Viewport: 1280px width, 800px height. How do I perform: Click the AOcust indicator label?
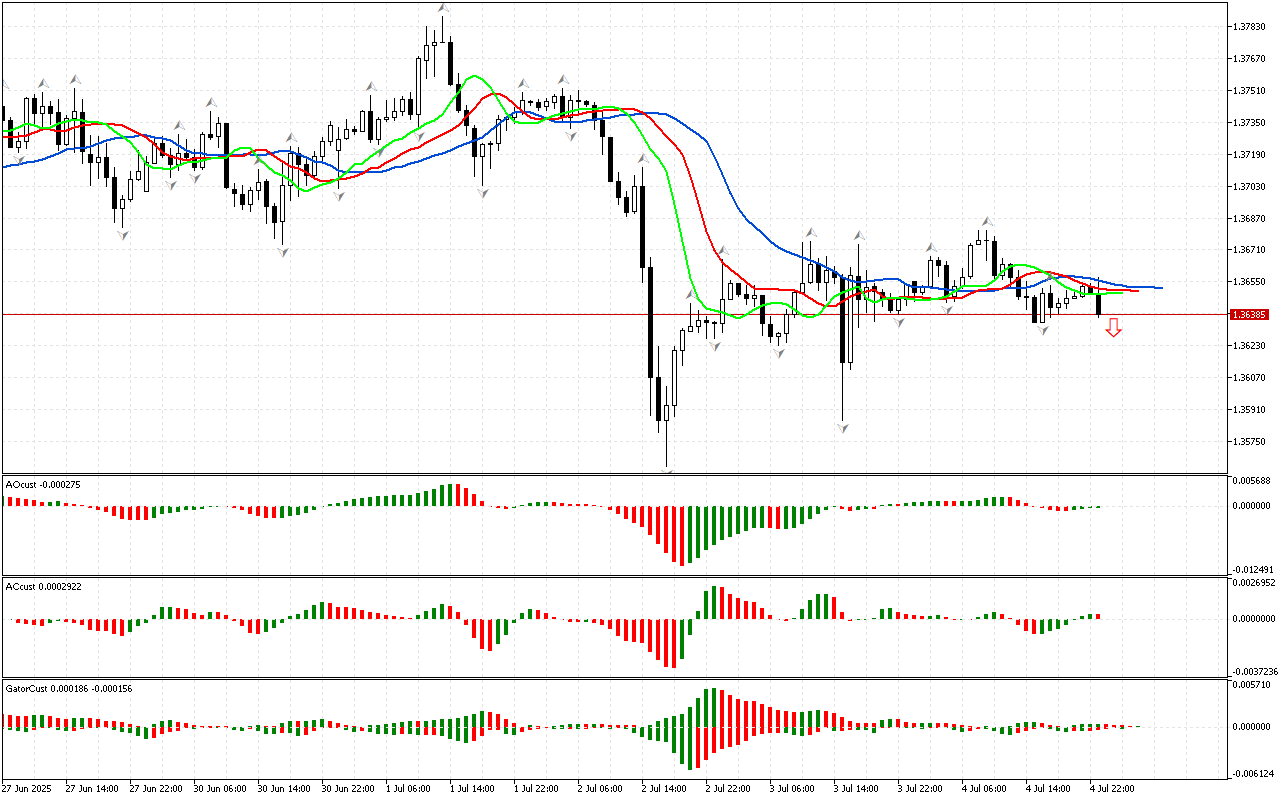pos(42,484)
